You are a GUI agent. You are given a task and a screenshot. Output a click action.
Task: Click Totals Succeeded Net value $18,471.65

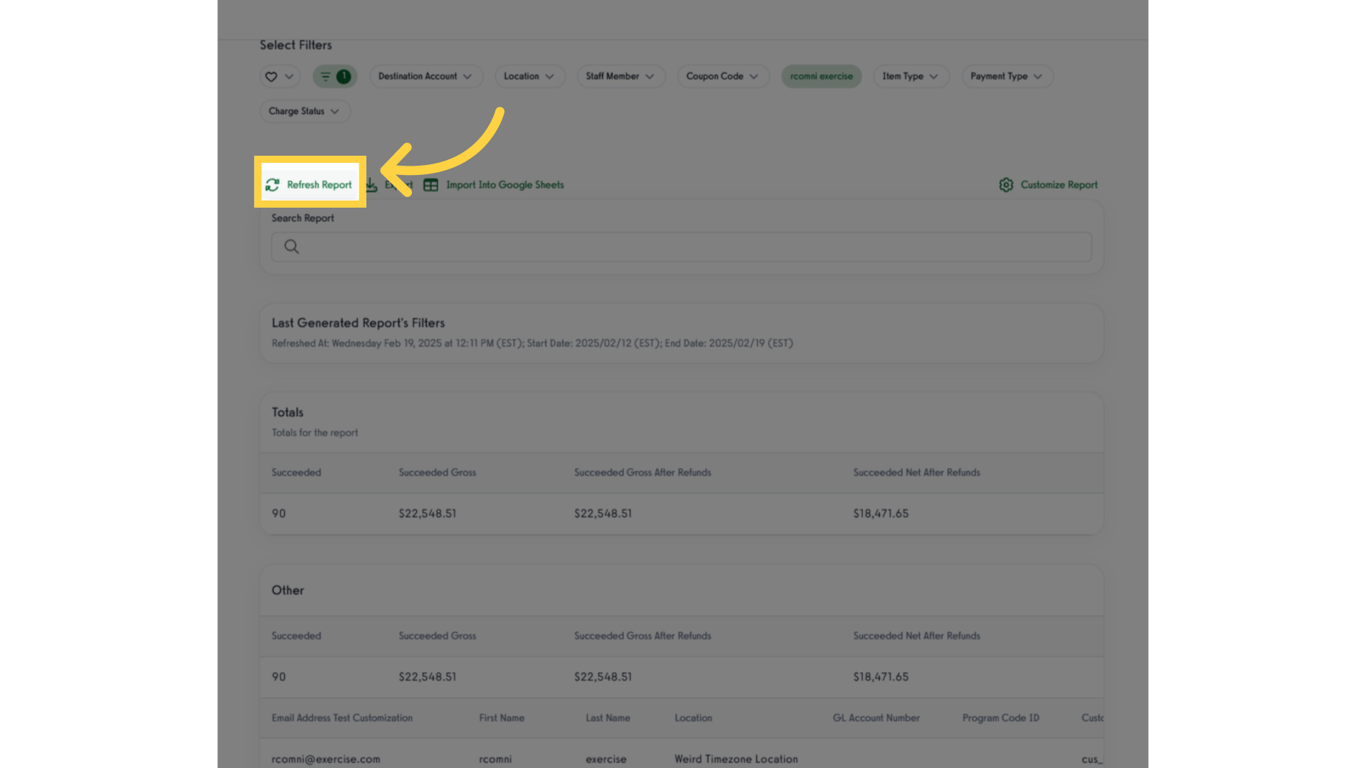coord(881,513)
